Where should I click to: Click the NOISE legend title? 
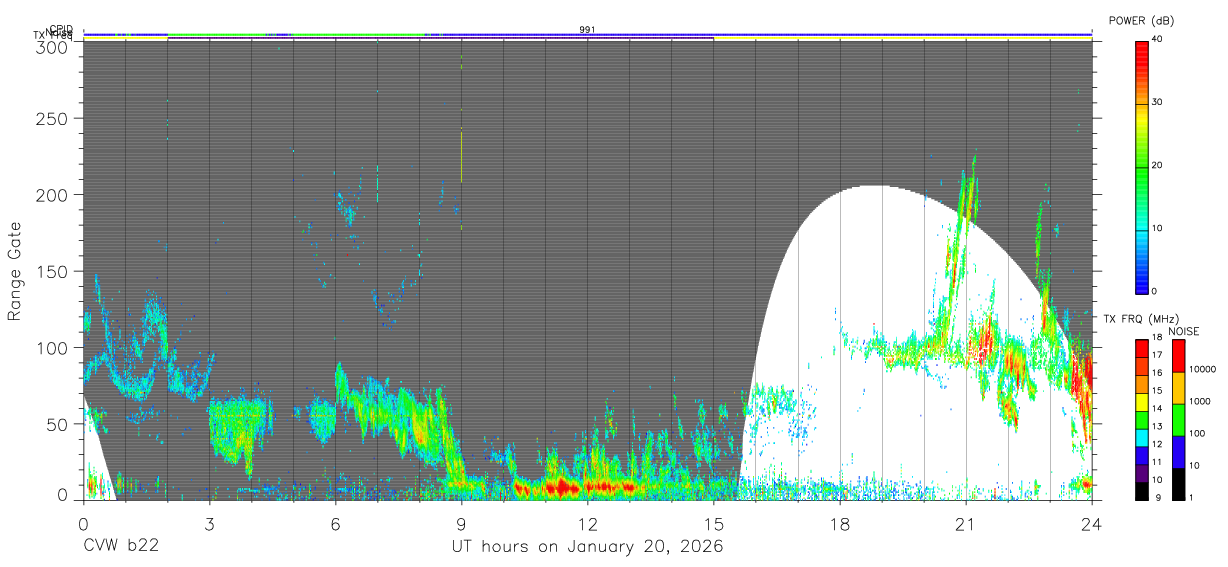(1183, 331)
